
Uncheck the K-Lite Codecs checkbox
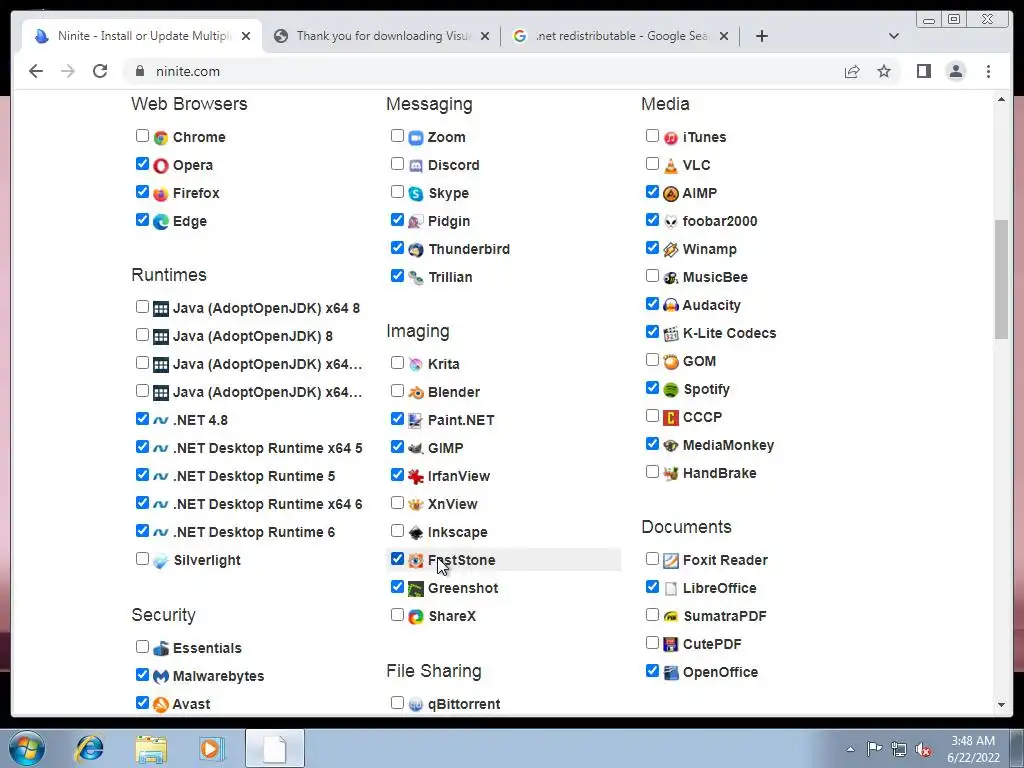point(652,332)
